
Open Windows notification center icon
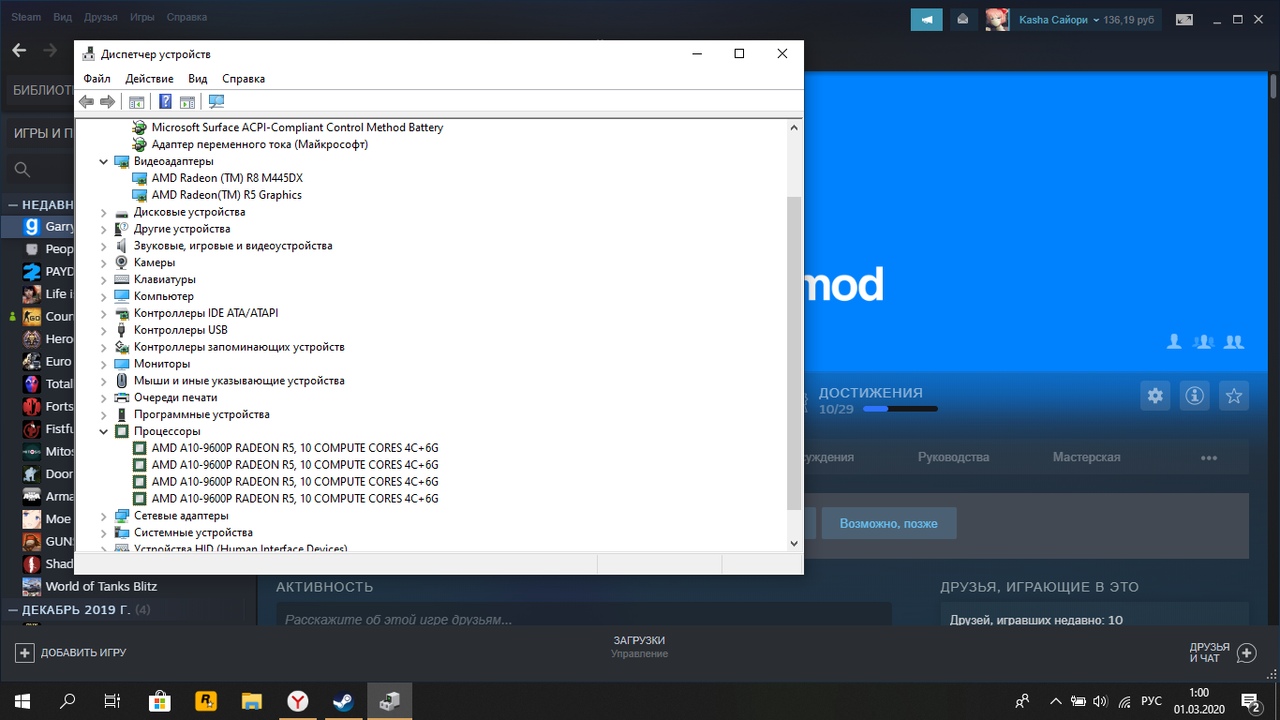1250,702
